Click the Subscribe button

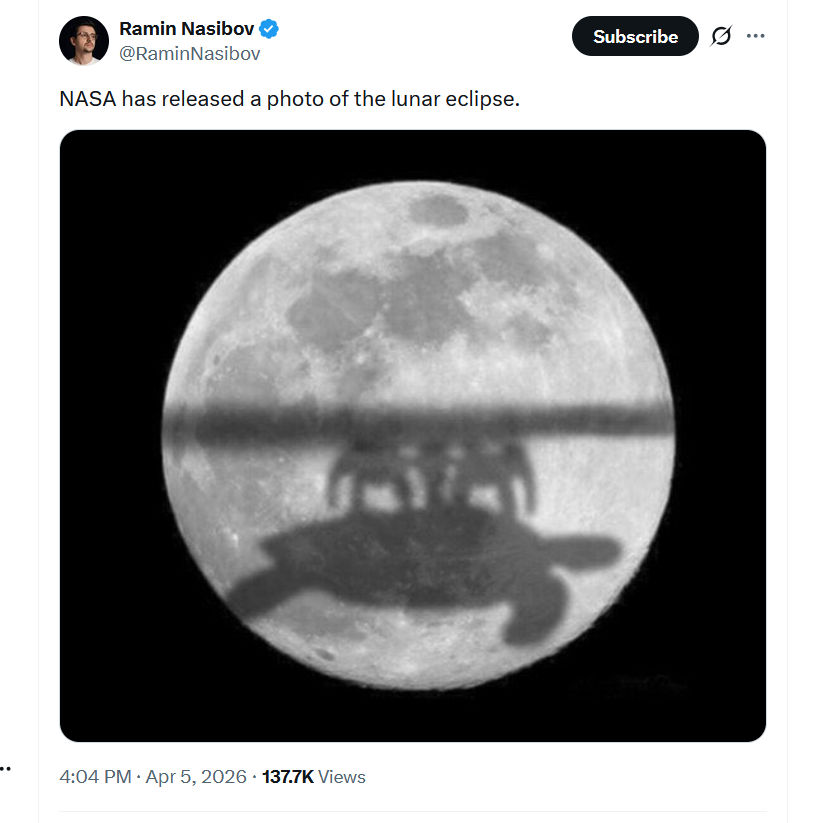coord(634,36)
